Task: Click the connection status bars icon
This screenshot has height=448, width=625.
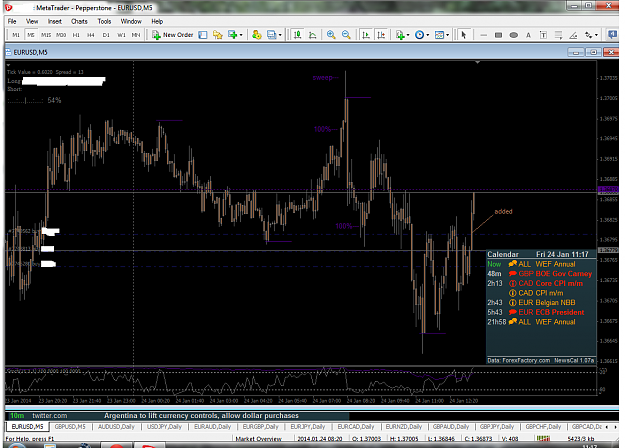Action: click(x=543, y=438)
